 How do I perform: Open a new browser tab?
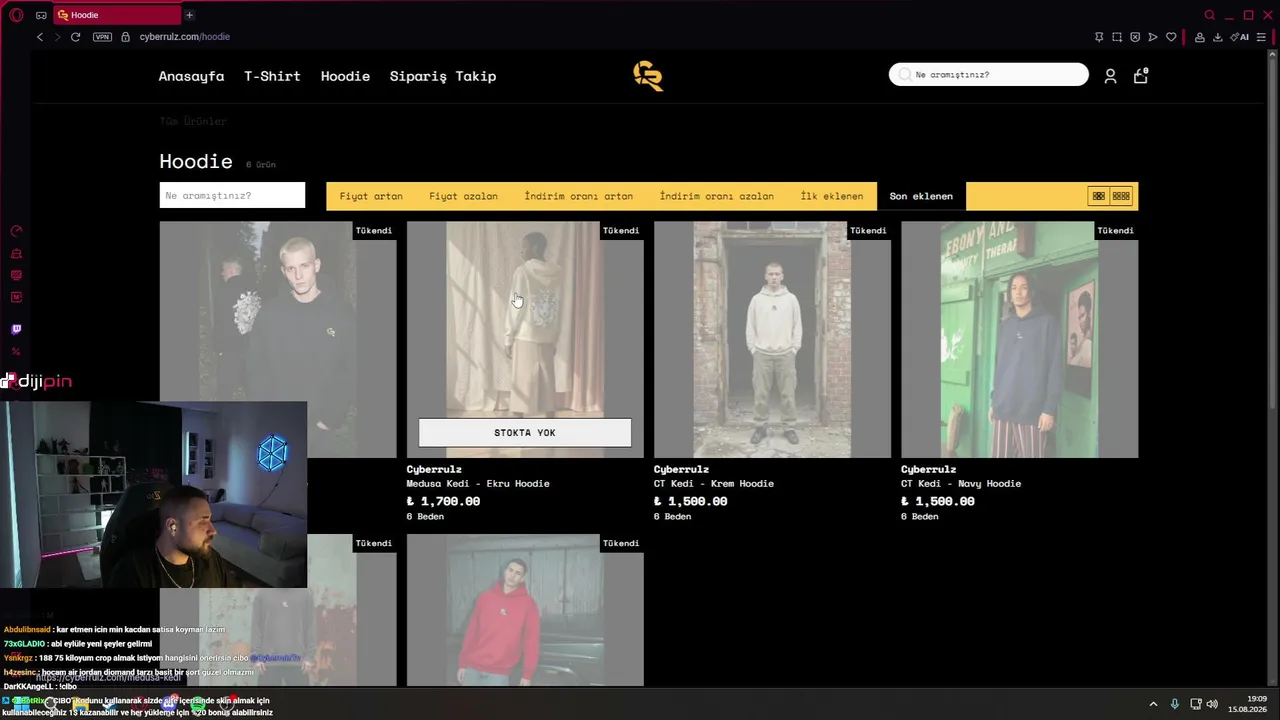tap(189, 15)
